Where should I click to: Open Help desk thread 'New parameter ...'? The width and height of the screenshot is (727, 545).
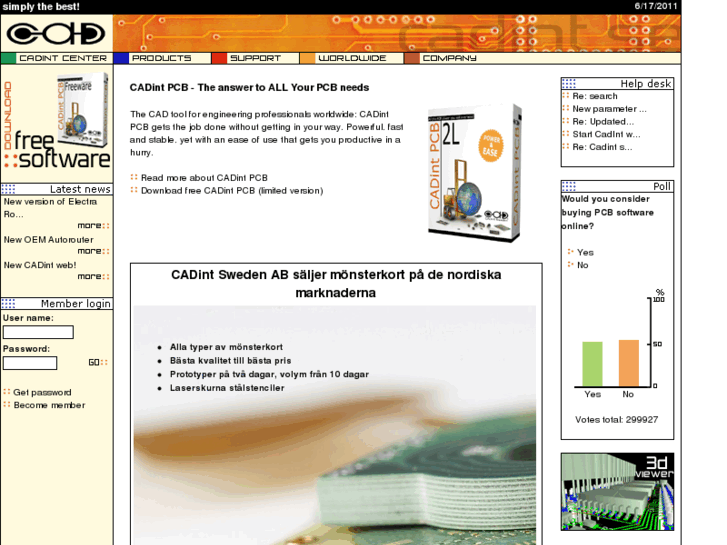[609, 109]
